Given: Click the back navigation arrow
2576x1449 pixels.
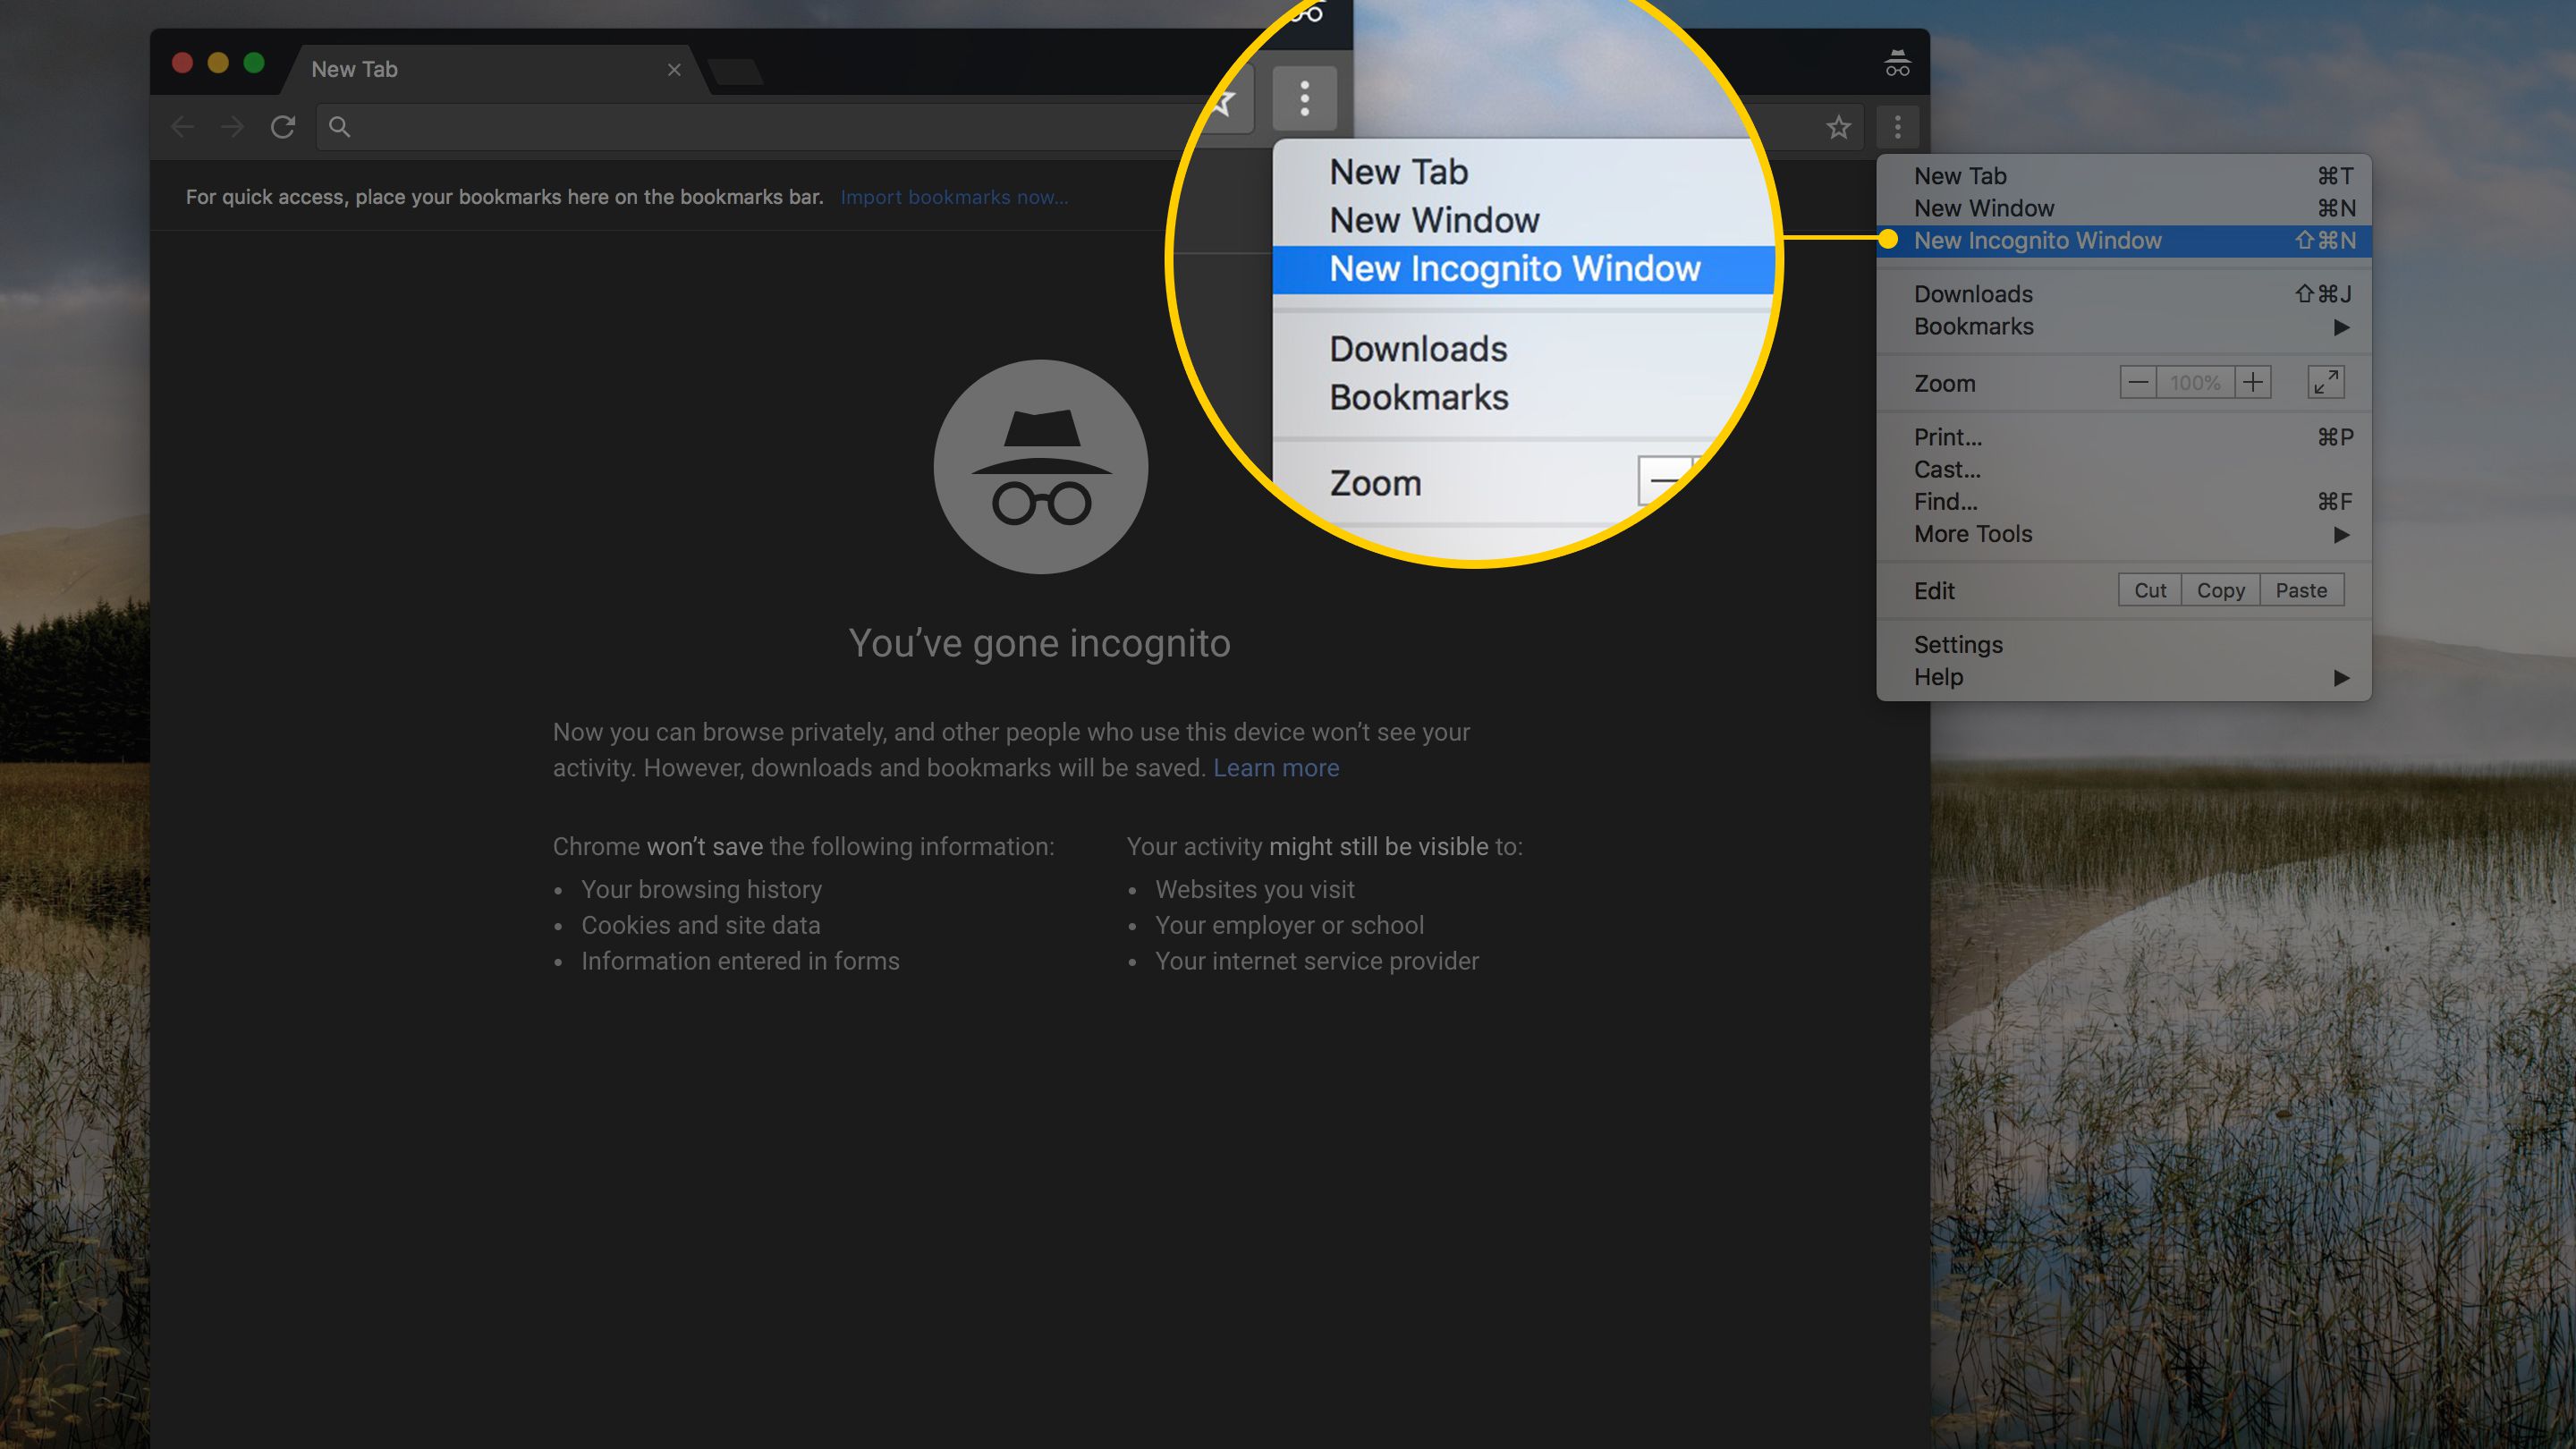Looking at the screenshot, I should (x=182, y=127).
